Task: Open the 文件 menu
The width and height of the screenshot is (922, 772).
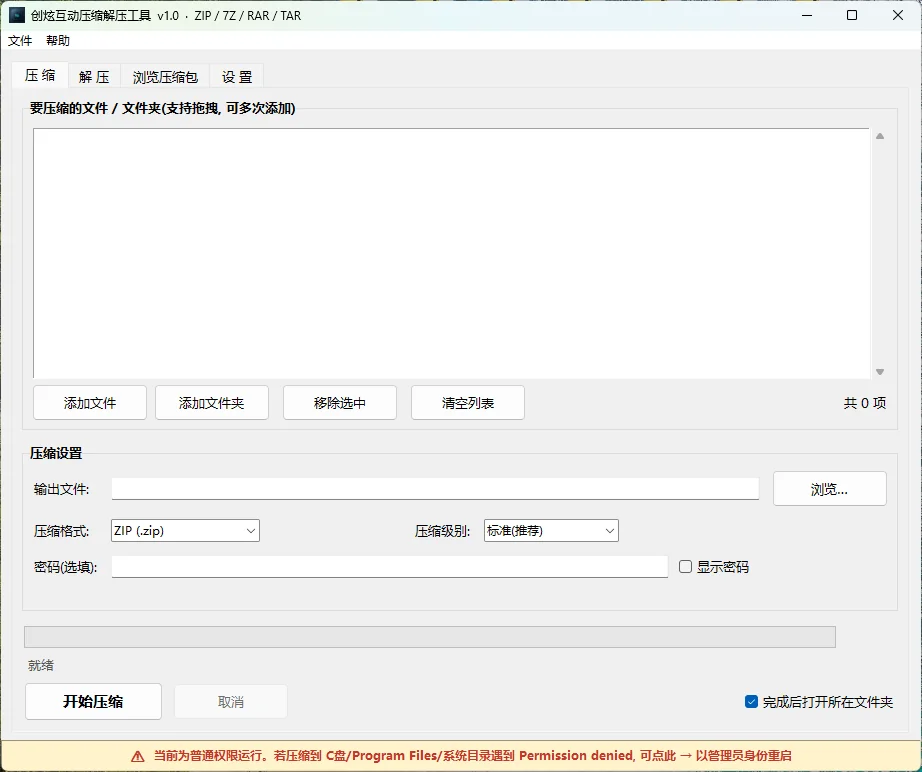Action: (x=20, y=41)
